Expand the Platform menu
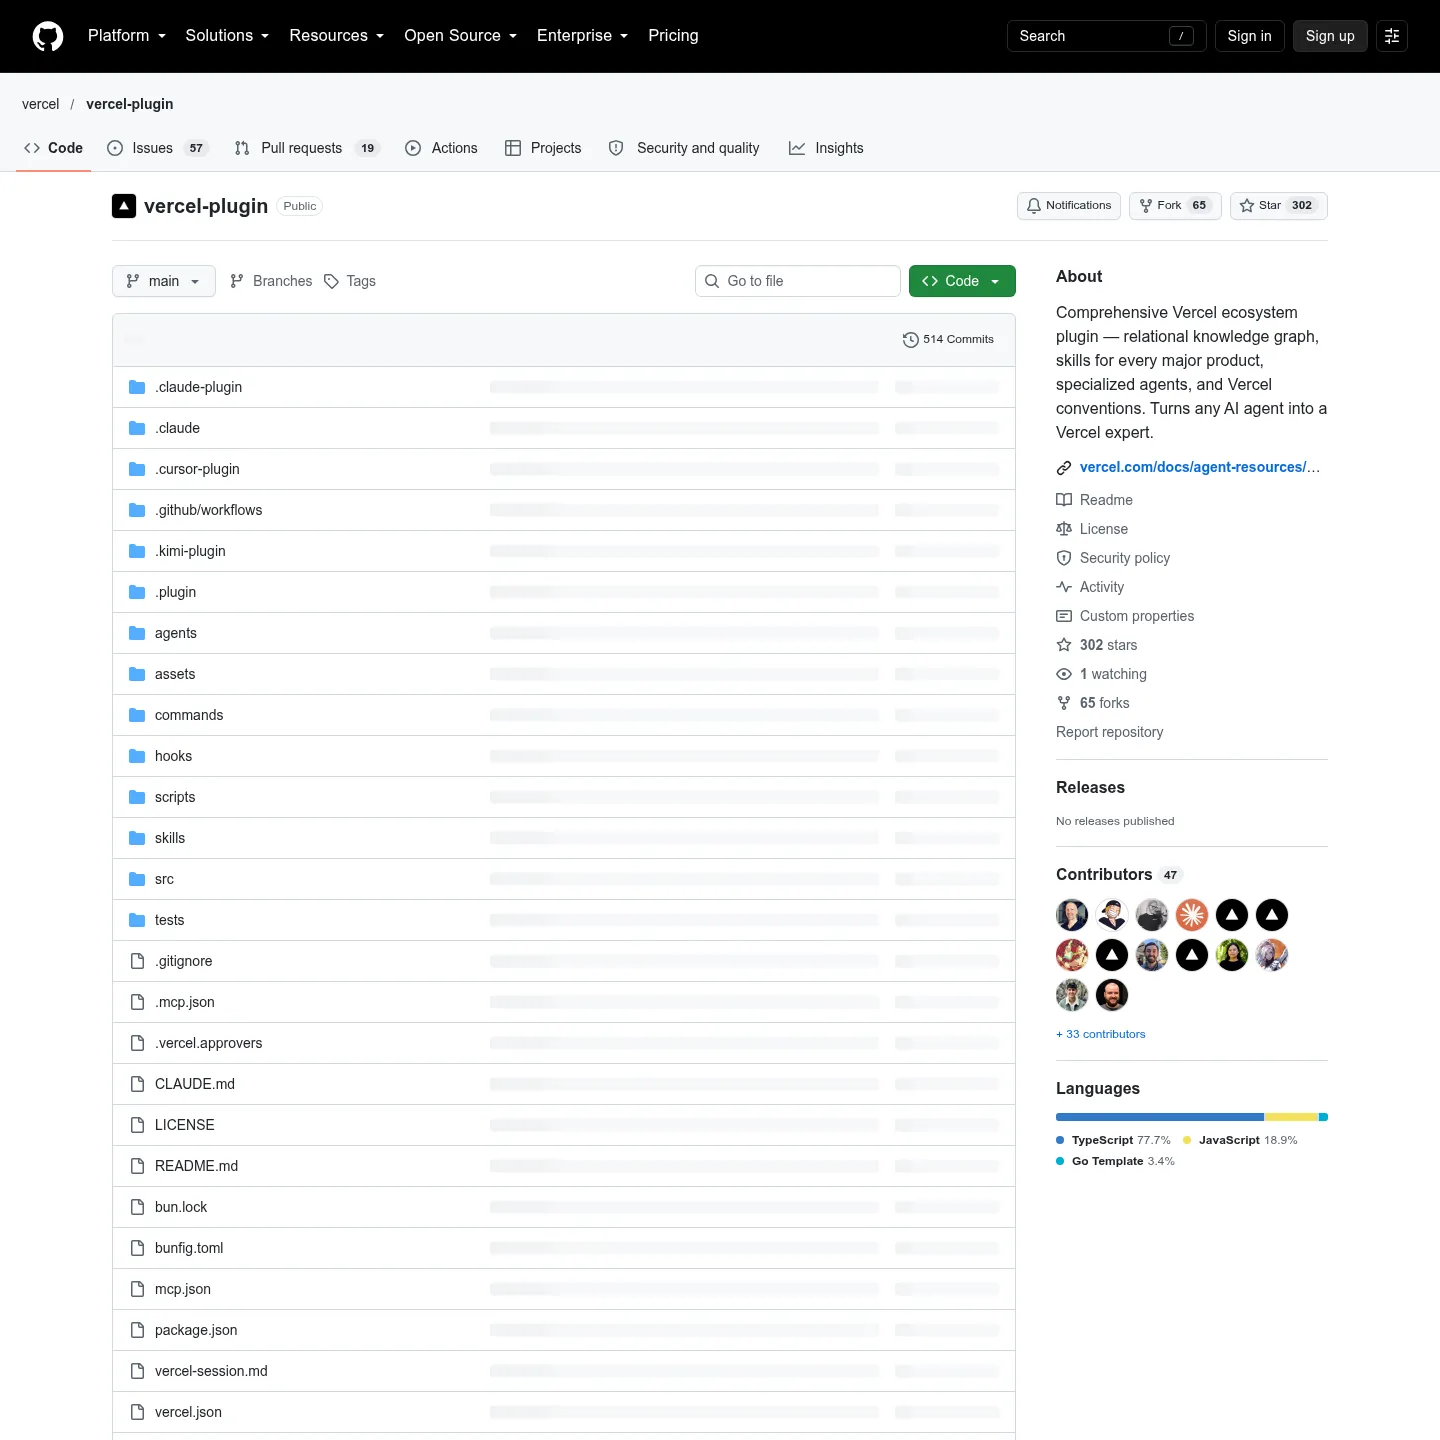This screenshot has width=1440, height=1440. point(127,36)
